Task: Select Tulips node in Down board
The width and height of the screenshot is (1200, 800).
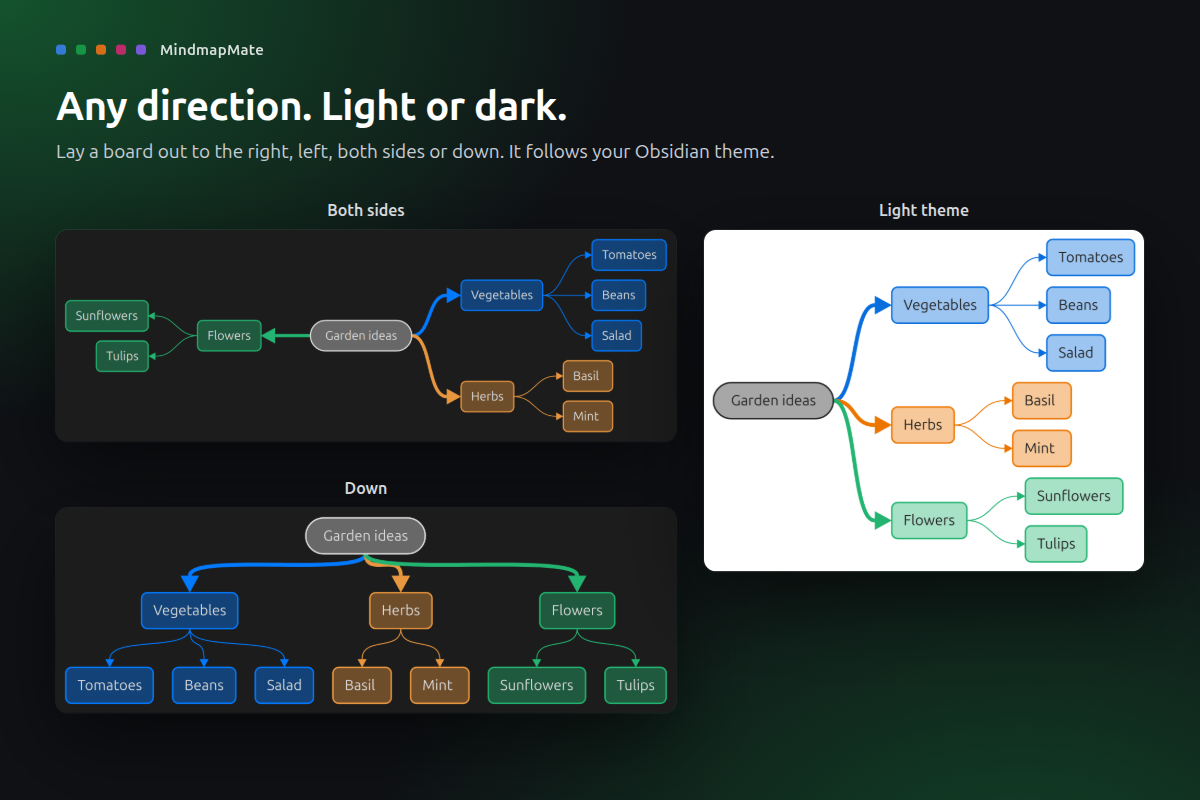Action: pyautogui.click(x=635, y=685)
